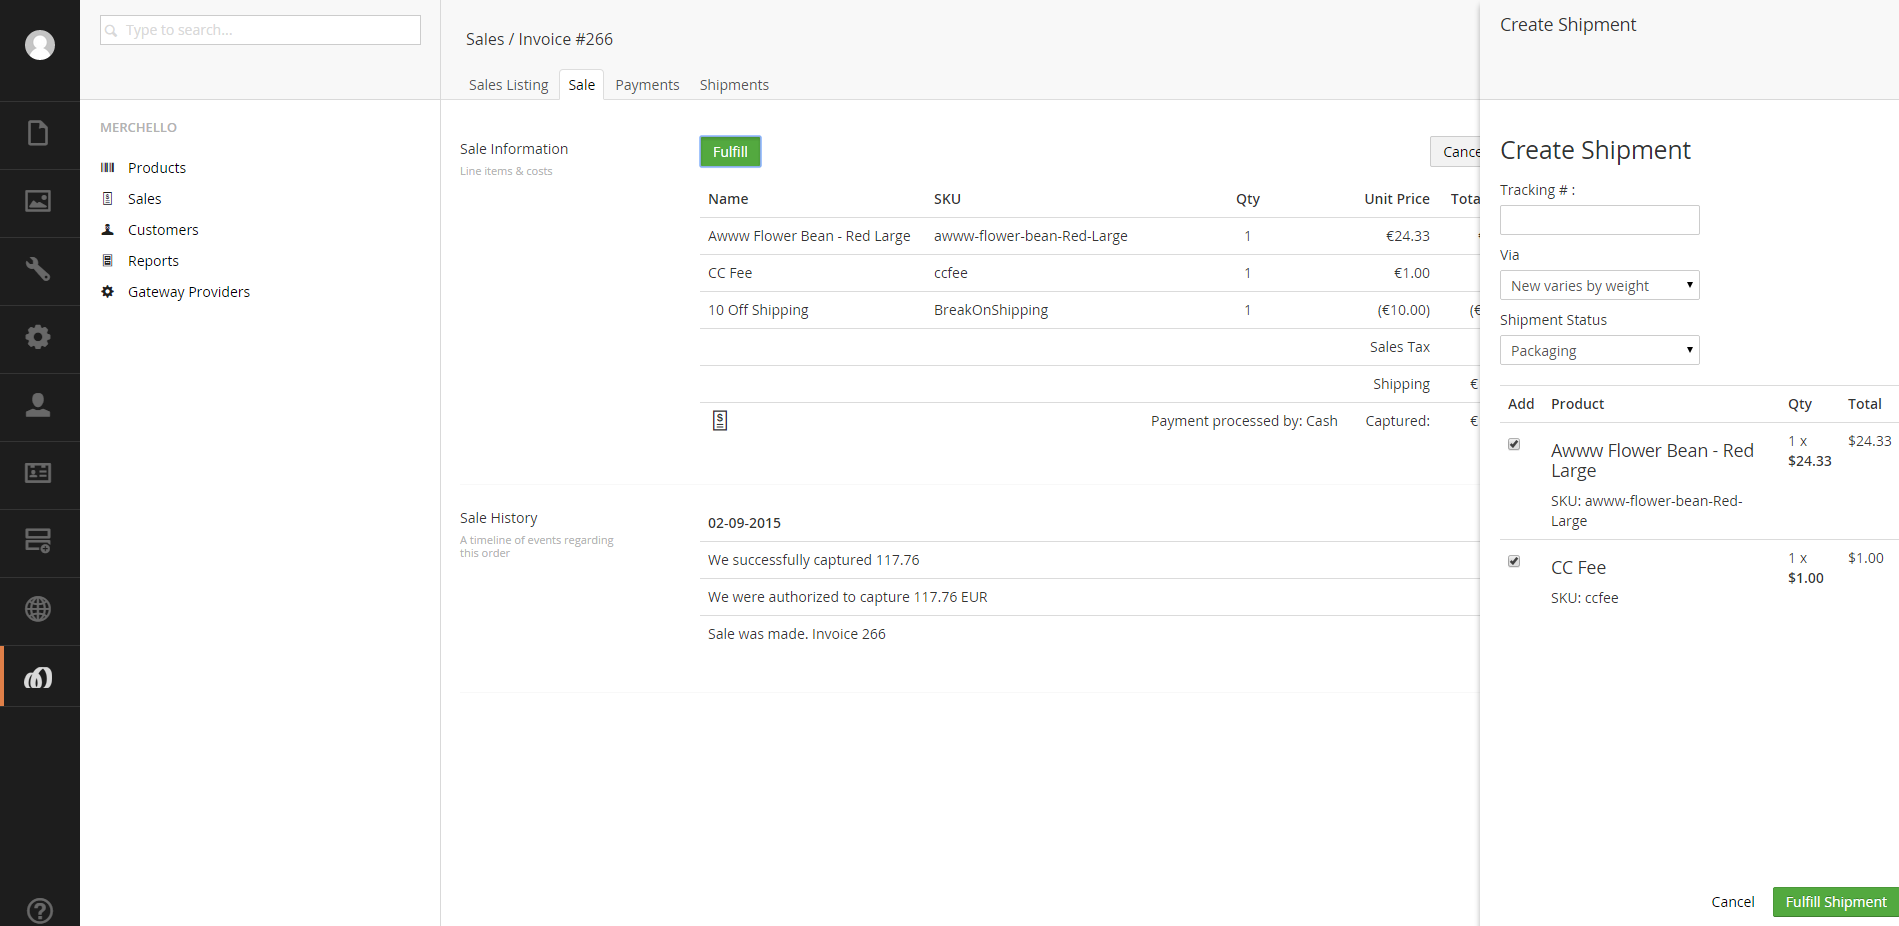Open the Settings wrench icon in sidebar
This screenshot has width=1899, height=926.
point(38,269)
